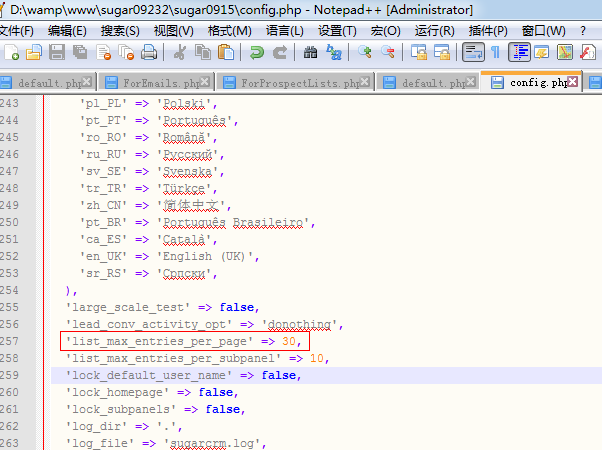
Task: Click the '简体中文' string value
Action: [x=191, y=205]
